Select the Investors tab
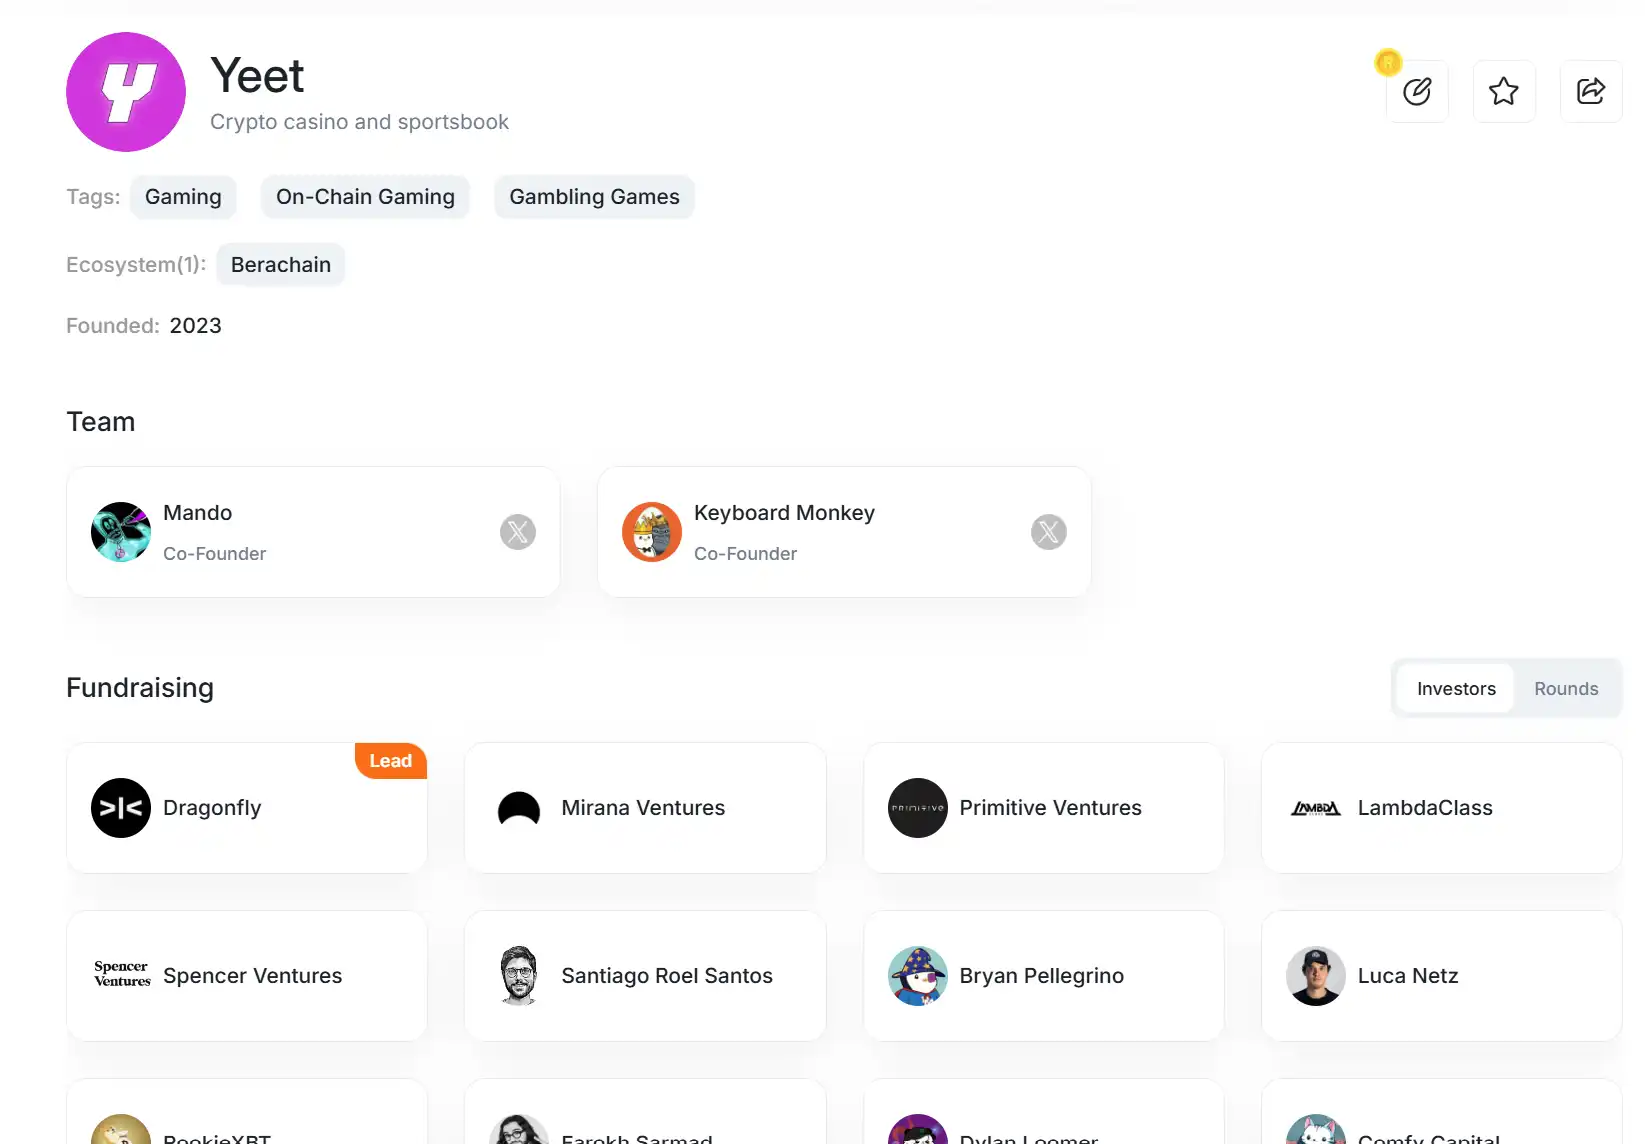1645x1144 pixels. click(1456, 689)
